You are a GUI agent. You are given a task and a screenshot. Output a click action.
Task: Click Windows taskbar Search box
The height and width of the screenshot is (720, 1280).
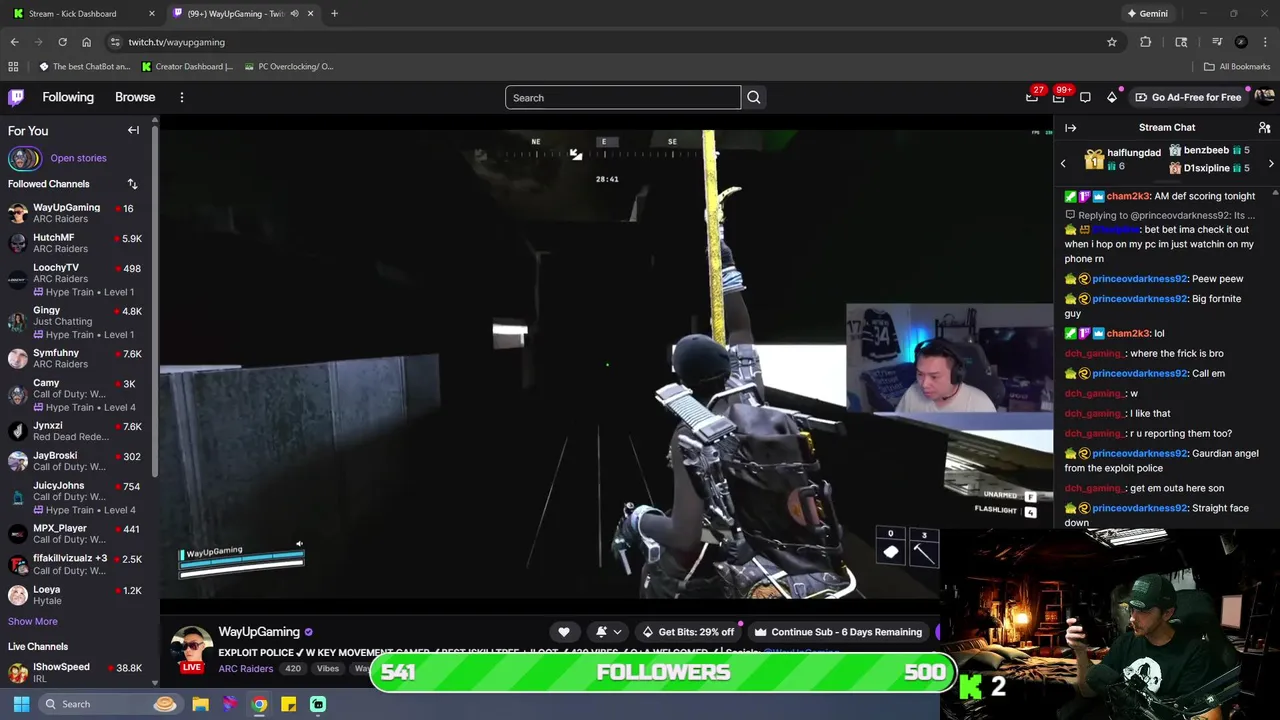click(109, 704)
